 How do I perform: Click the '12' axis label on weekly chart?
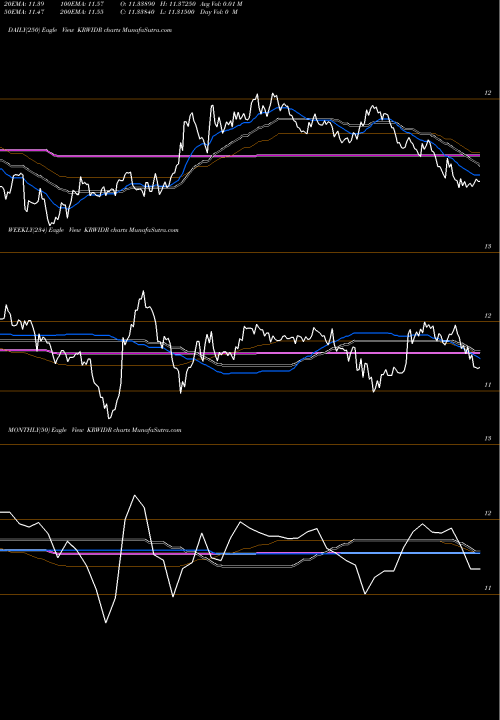[x=488, y=315]
